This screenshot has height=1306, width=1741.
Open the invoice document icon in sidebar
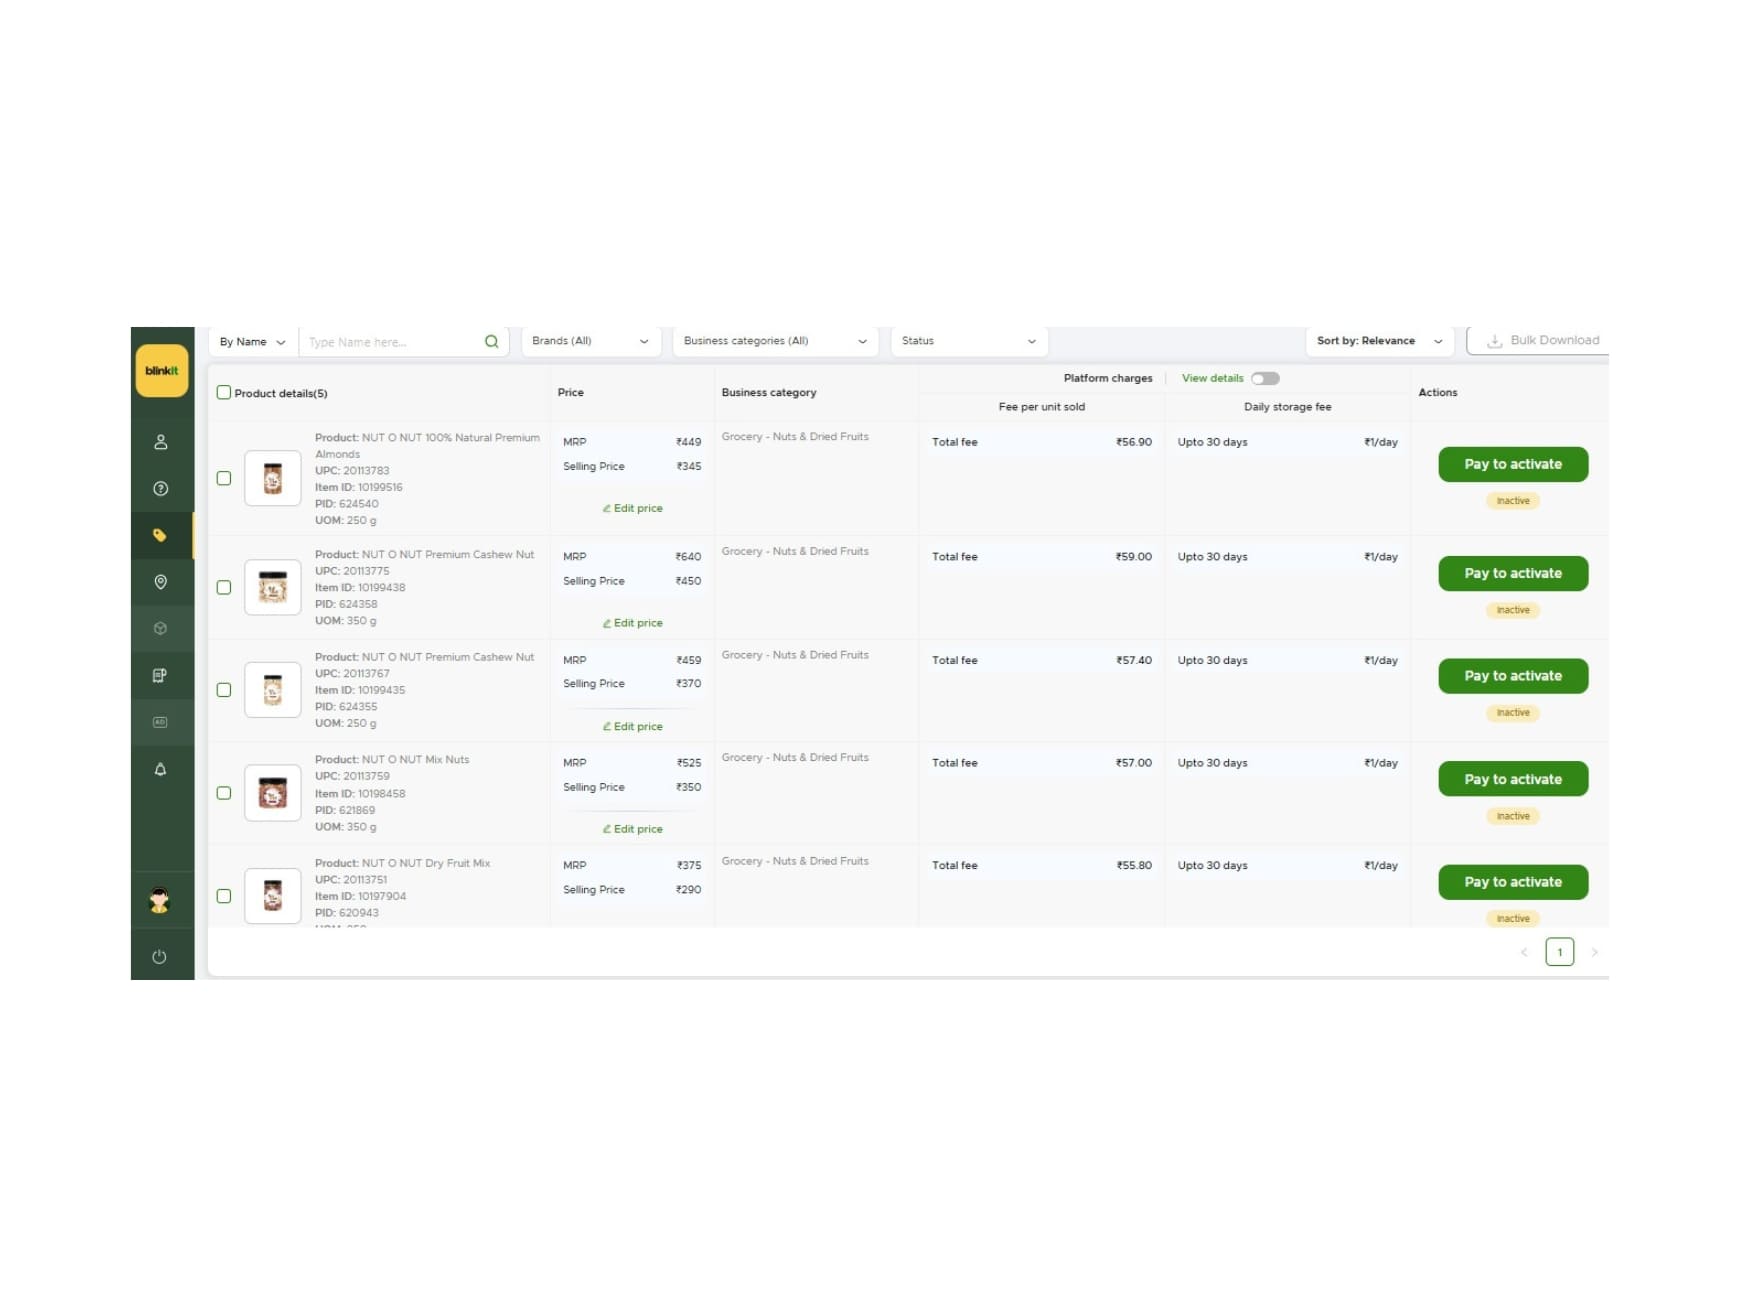point(160,676)
